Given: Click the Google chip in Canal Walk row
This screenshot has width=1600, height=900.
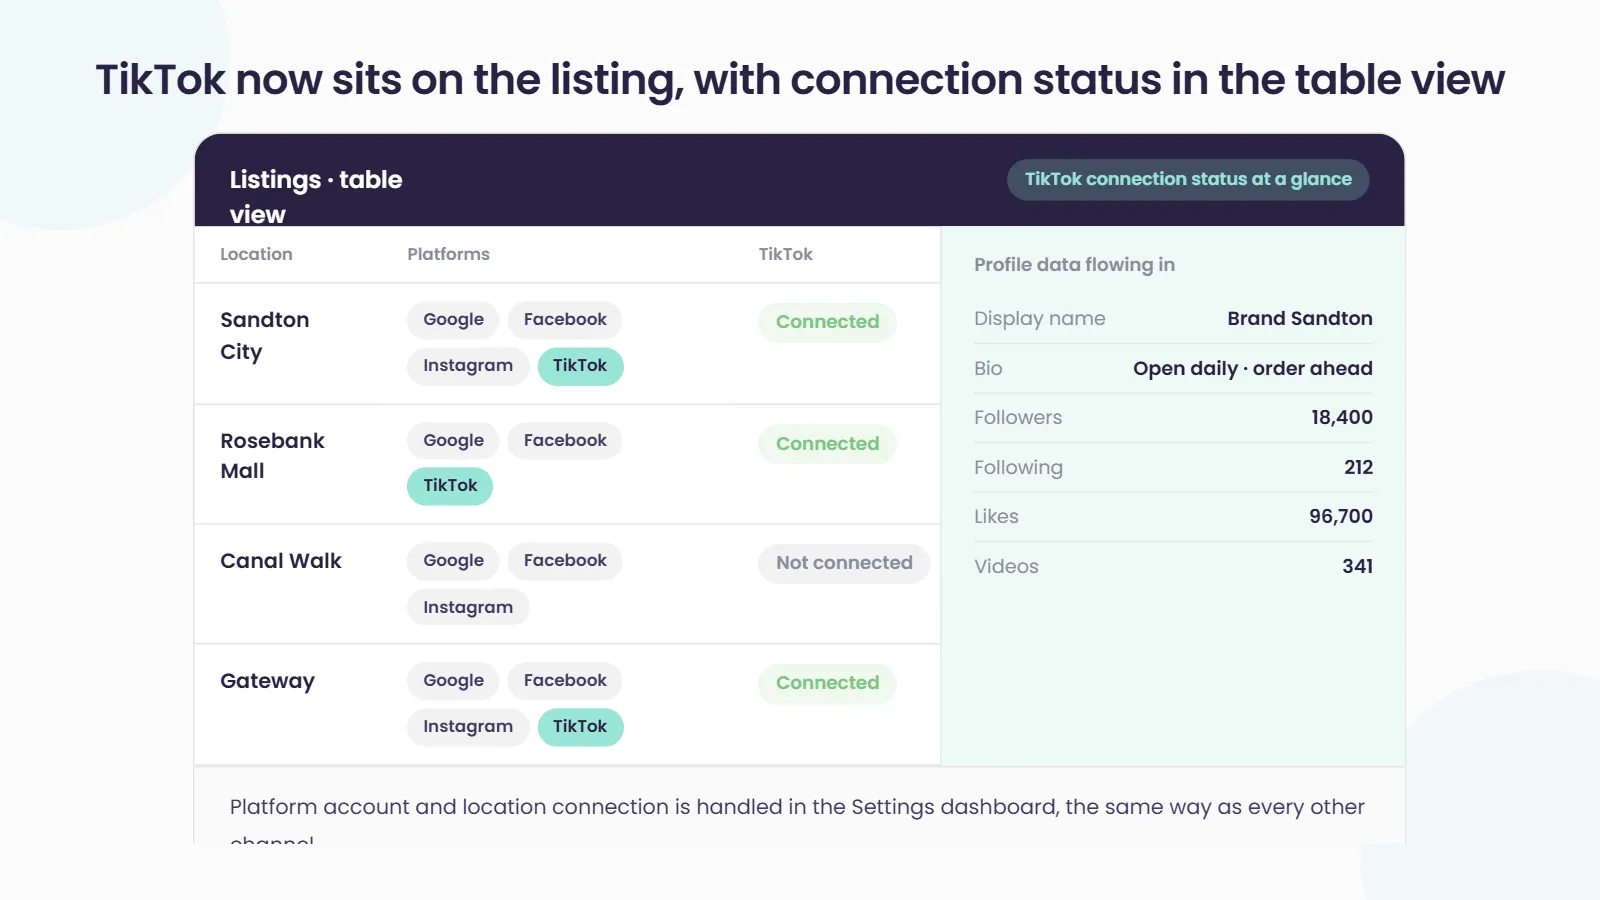Looking at the screenshot, I should tap(453, 561).
